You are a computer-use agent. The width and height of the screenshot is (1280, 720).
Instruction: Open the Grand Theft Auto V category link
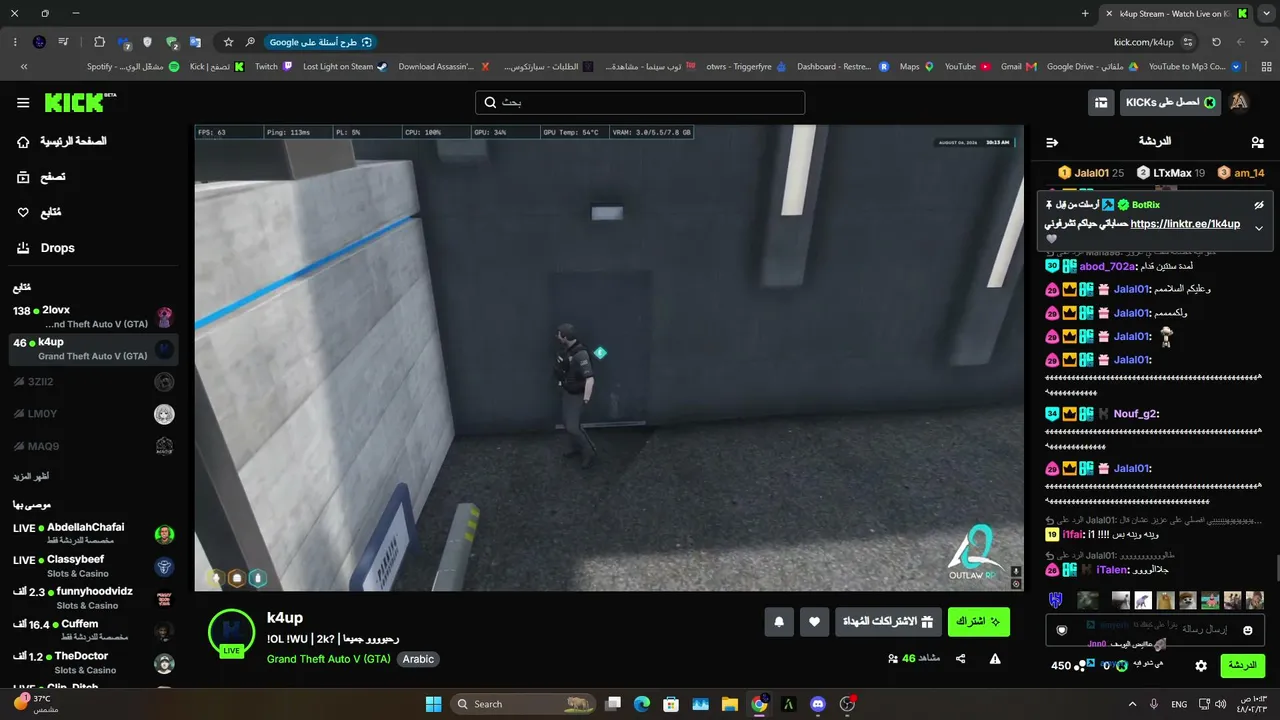coord(329,660)
